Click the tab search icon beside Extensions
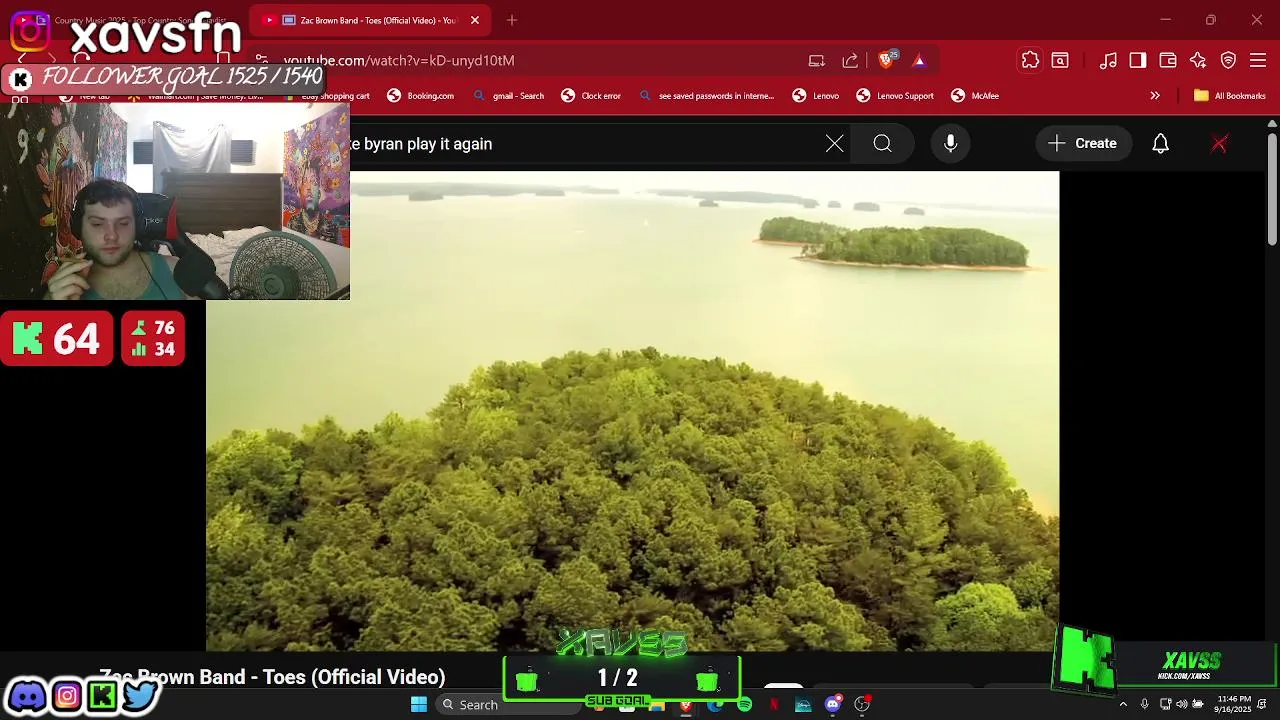Screen dimensions: 1280x720 pos(1060,60)
